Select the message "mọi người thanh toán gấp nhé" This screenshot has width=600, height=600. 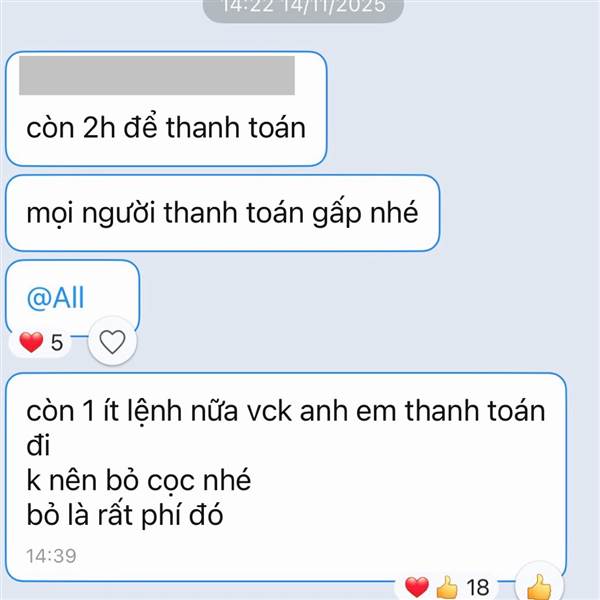pyautogui.click(x=222, y=213)
